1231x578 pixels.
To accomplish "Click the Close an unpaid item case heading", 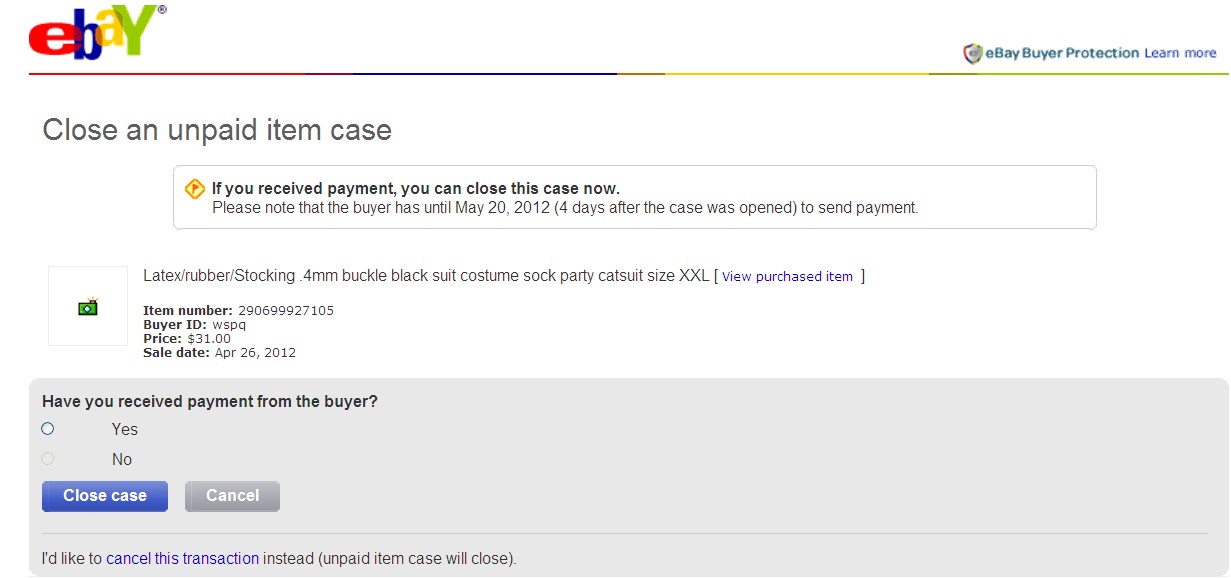I will click(x=217, y=130).
